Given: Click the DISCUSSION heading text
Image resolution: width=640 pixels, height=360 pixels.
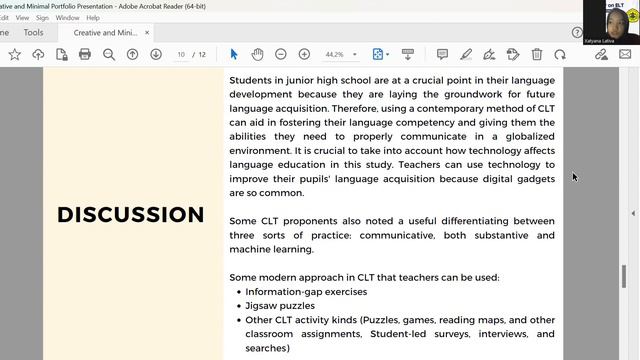Looking at the screenshot, I should pos(130,214).
